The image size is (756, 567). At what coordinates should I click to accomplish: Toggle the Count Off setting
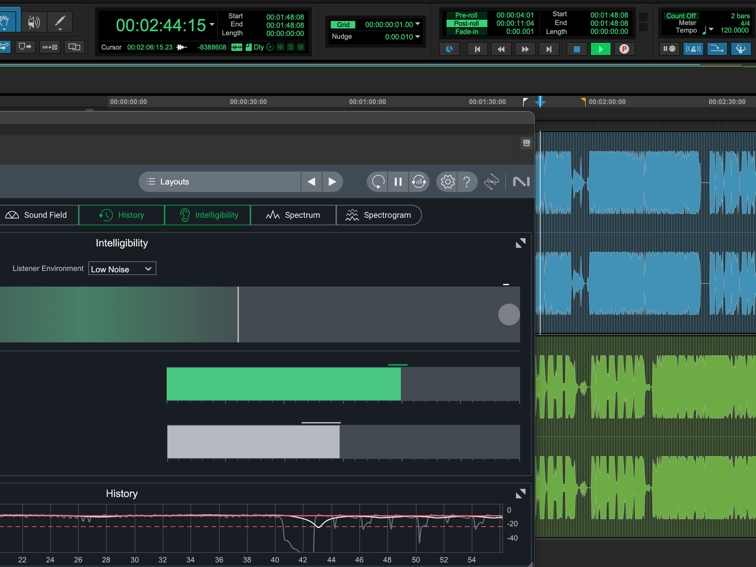click(681, 15)
